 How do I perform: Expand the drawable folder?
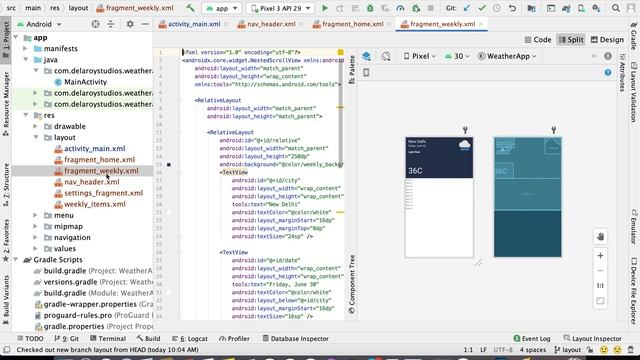point(36,127)
